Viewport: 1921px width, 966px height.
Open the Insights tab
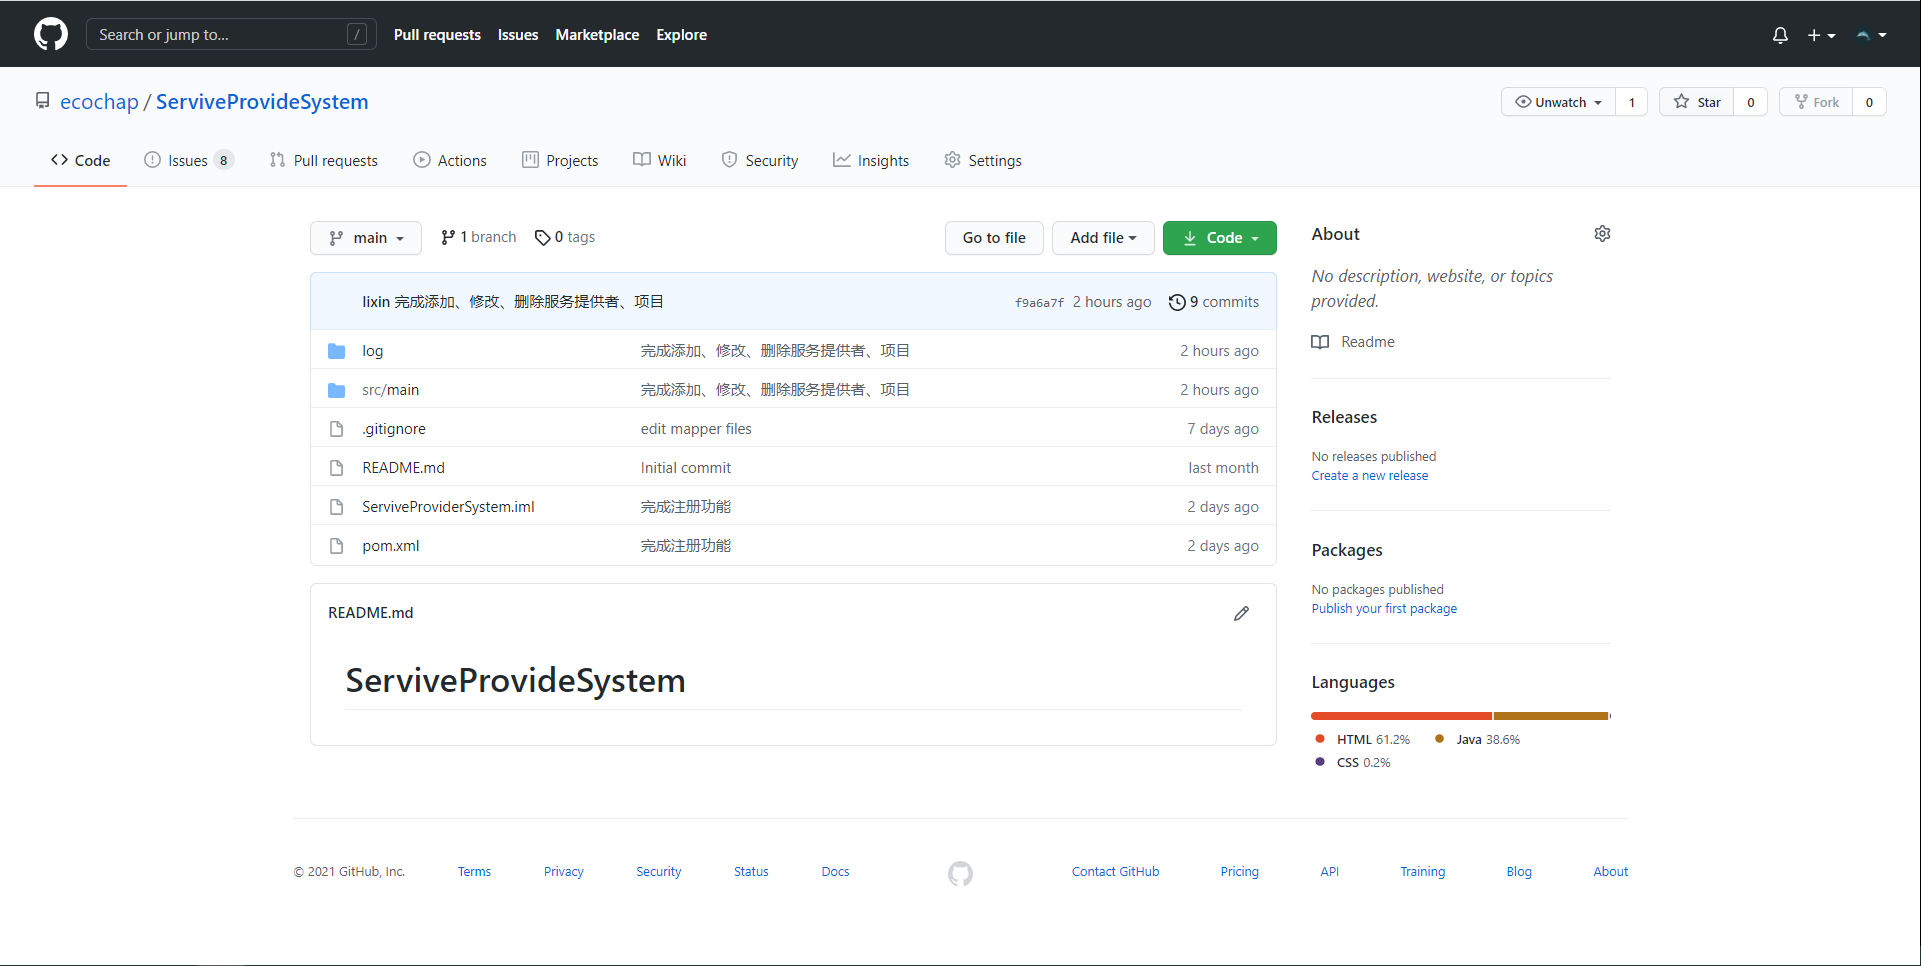(871, 161)
